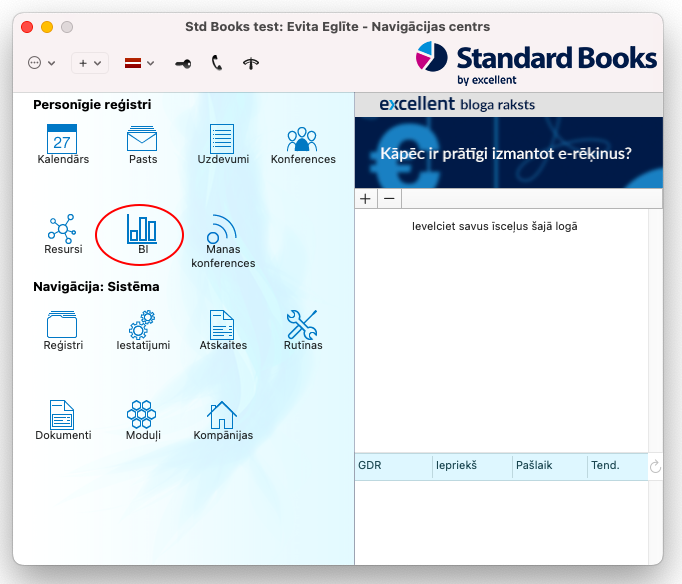The width and height of the screenshot is (682, 584).
Task: Open Iestatījumi settings gears
Action: pyautogui.click(x=142, y=324)
